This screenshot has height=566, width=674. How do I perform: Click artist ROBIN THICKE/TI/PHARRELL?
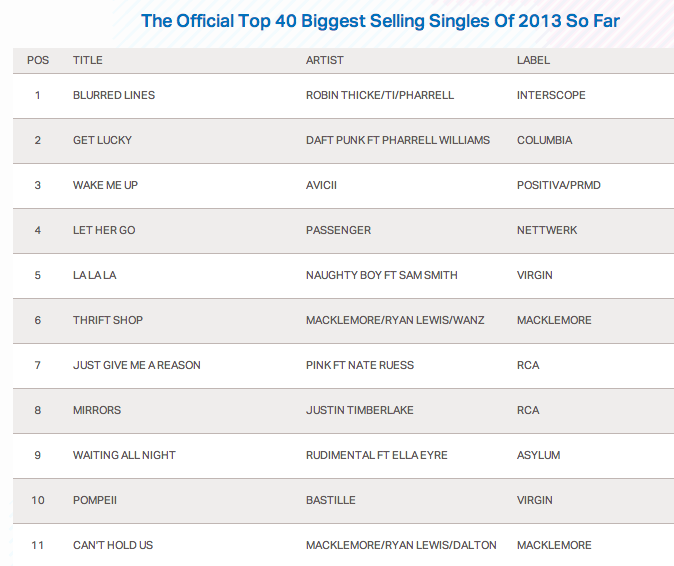[380, 95]
